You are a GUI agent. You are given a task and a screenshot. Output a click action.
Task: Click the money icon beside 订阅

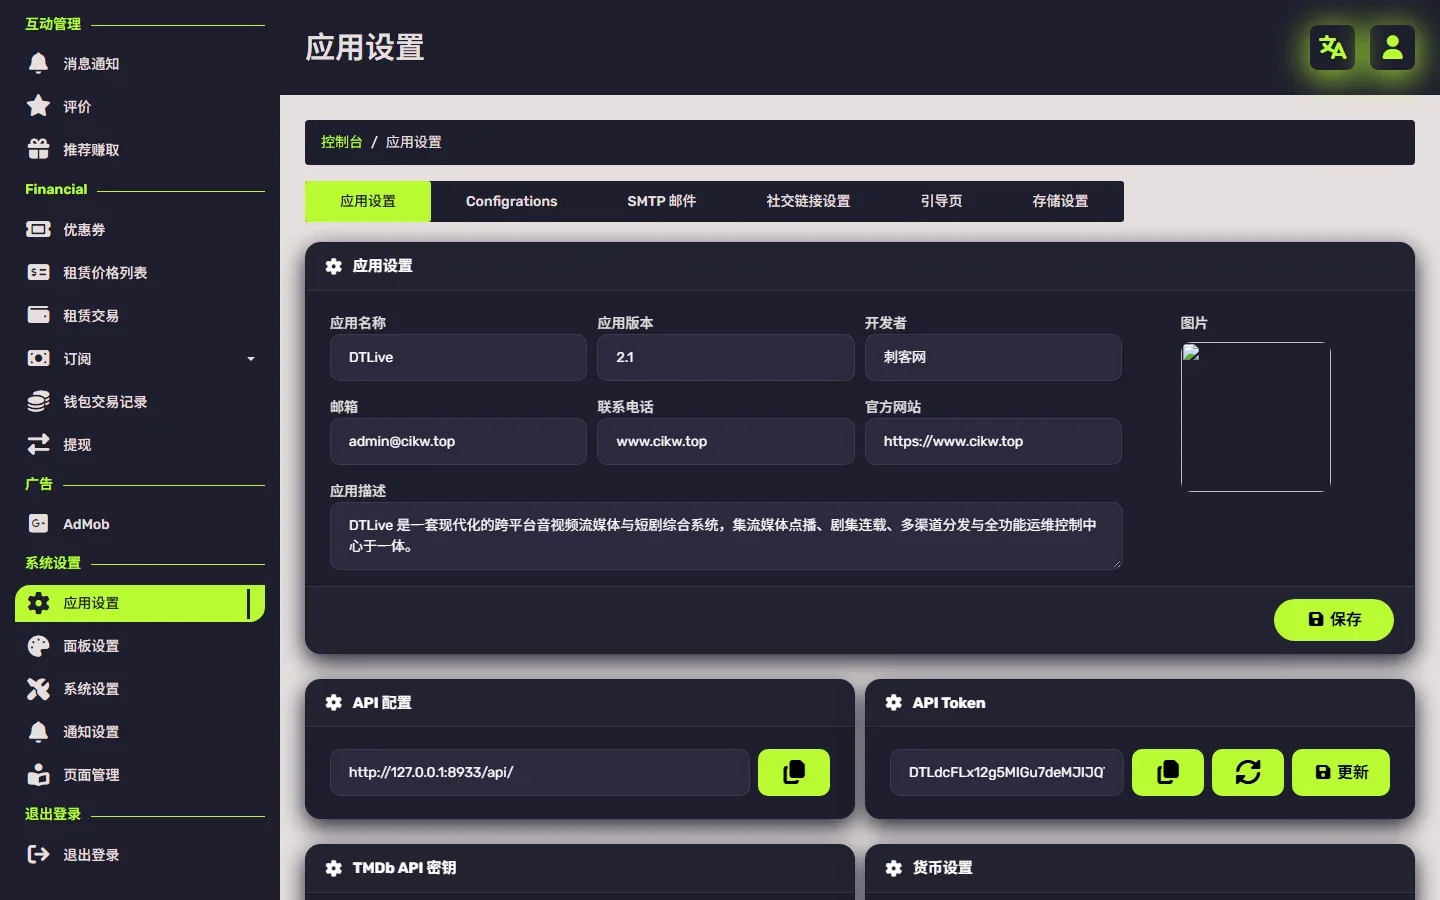tap(38, 358)
